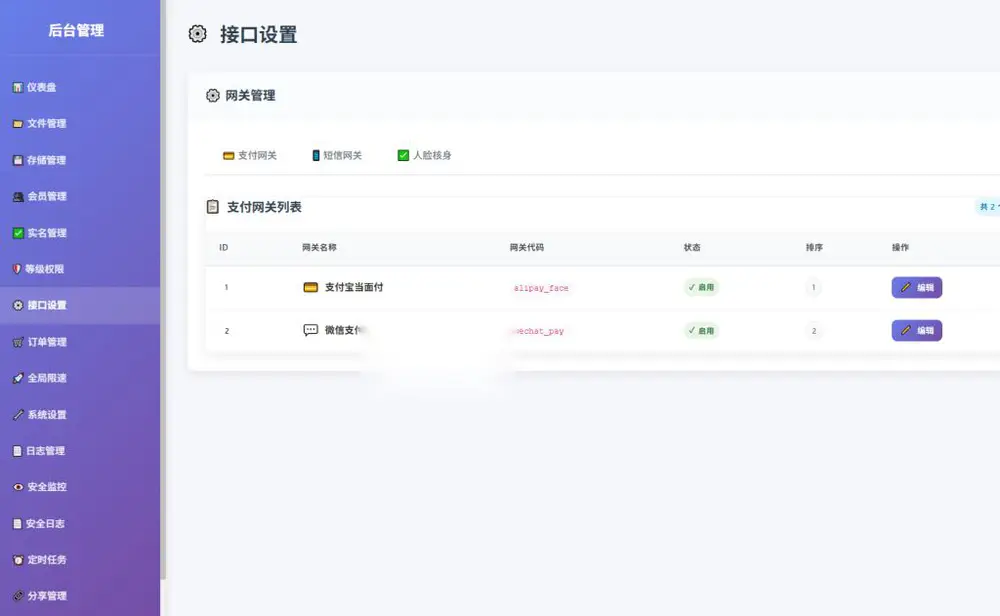Edit the wechat_pay gateway
Image resolution: width=1000 pixels, height=616 pixels.
pos(916,330)
